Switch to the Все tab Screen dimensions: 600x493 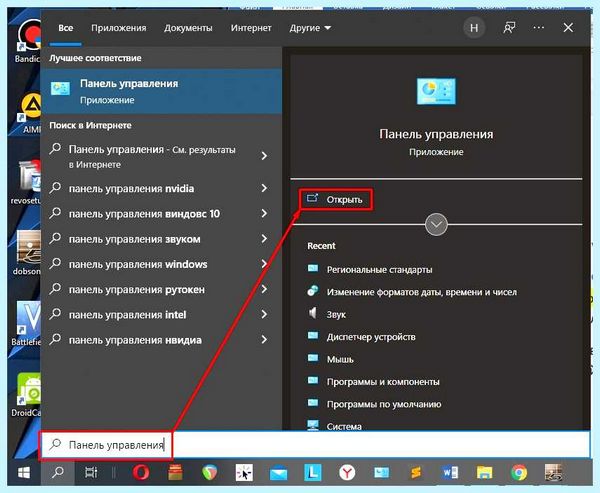[66, 28]
